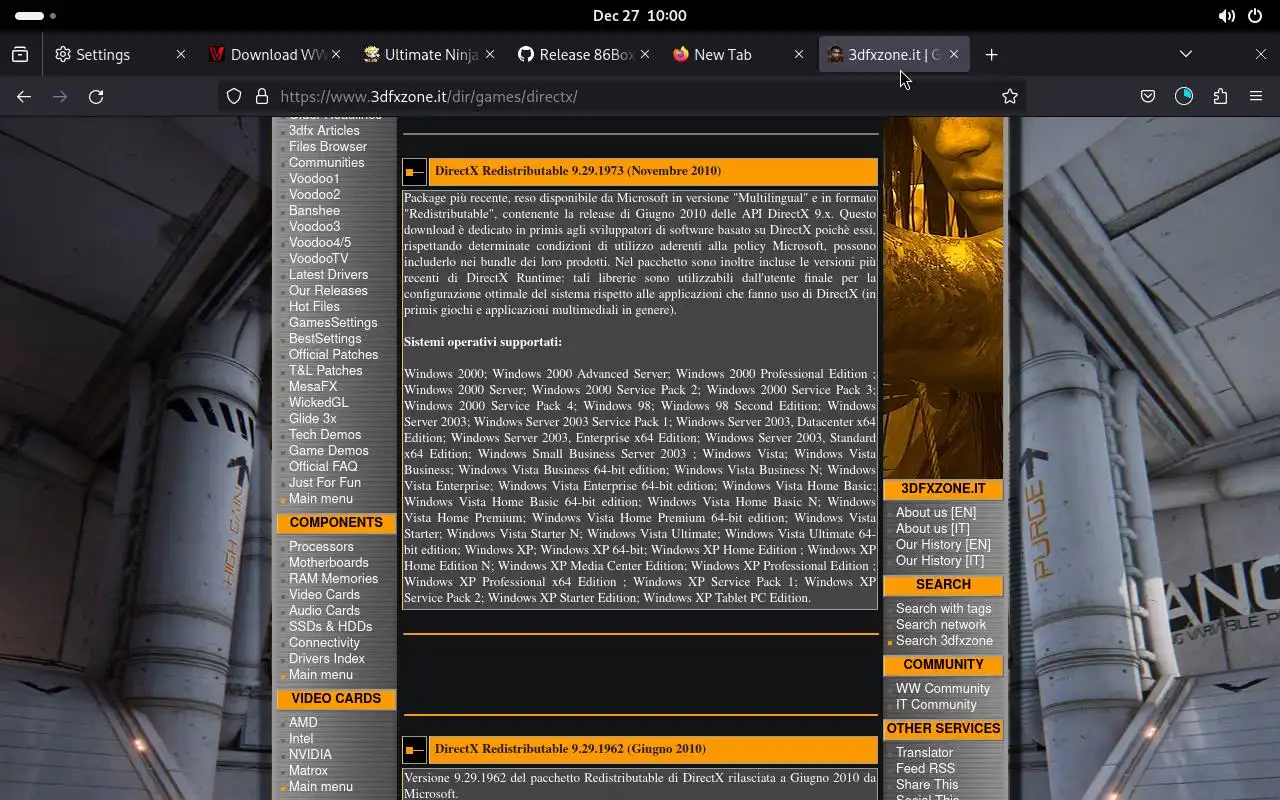Open the Dec 27 clock calendar
Image resolution: width=1280 pixels, height=800 pixels.
(x=639, y=15)
